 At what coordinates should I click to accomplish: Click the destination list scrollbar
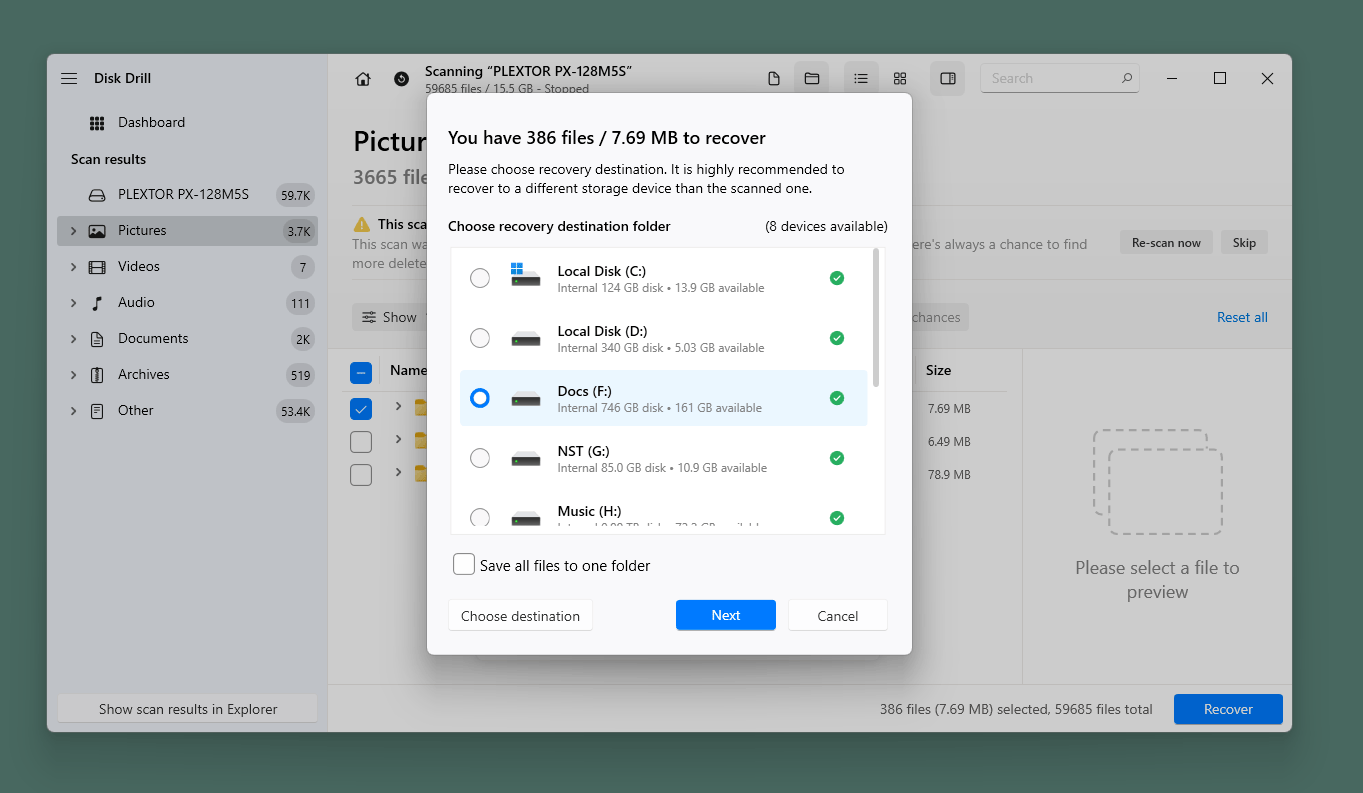coord(876,318)
